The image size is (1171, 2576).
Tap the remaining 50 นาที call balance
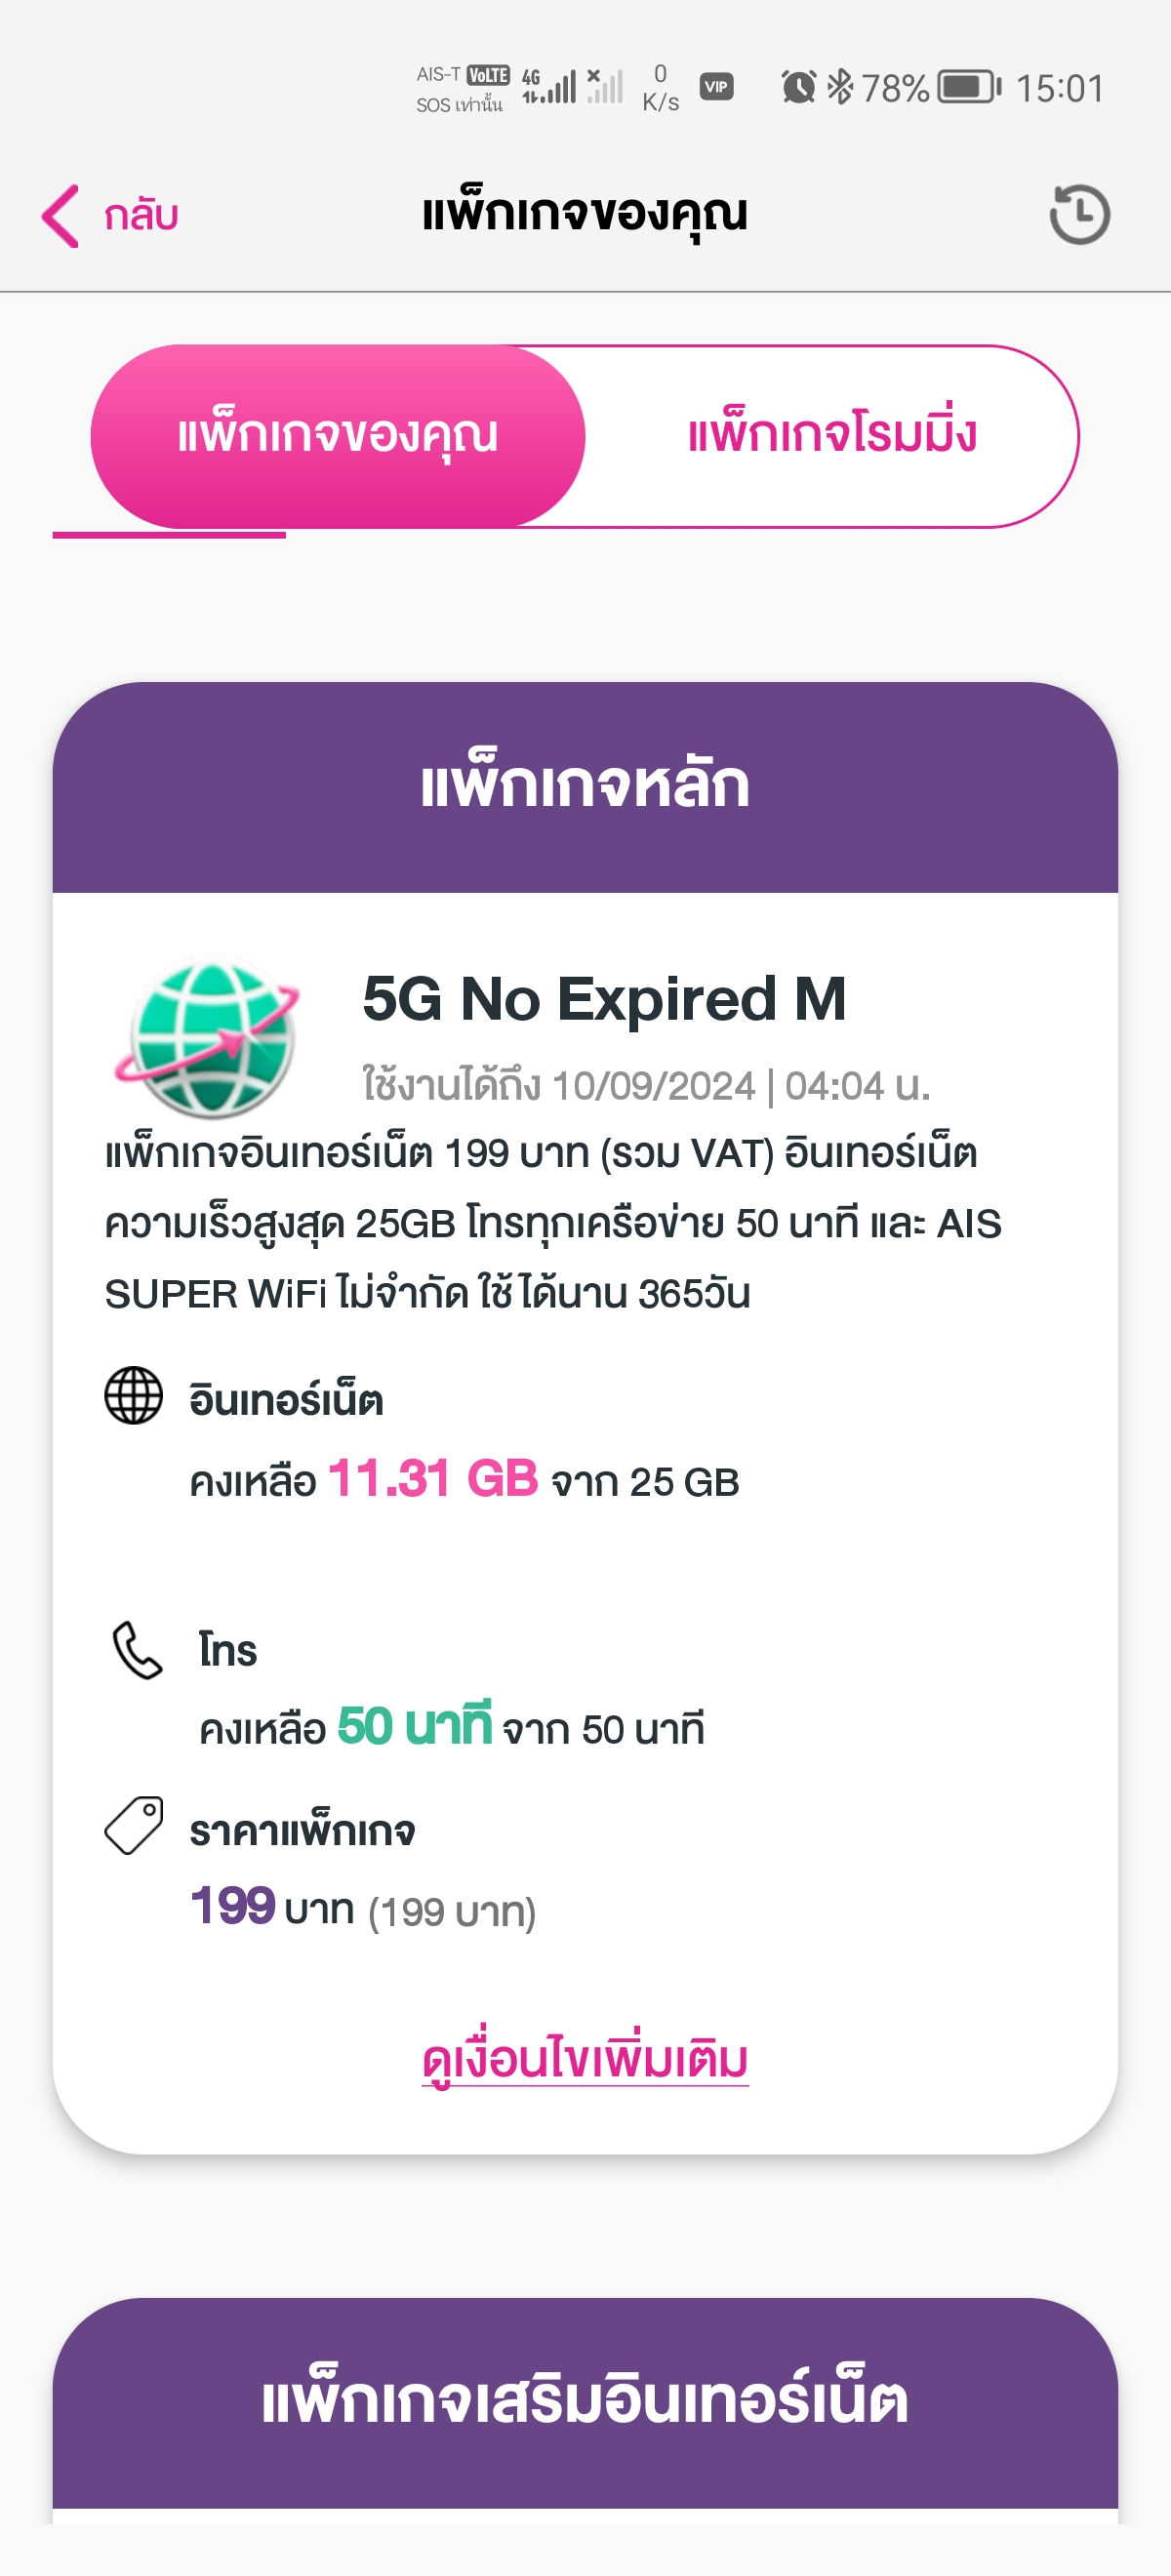pos(414,1726)
